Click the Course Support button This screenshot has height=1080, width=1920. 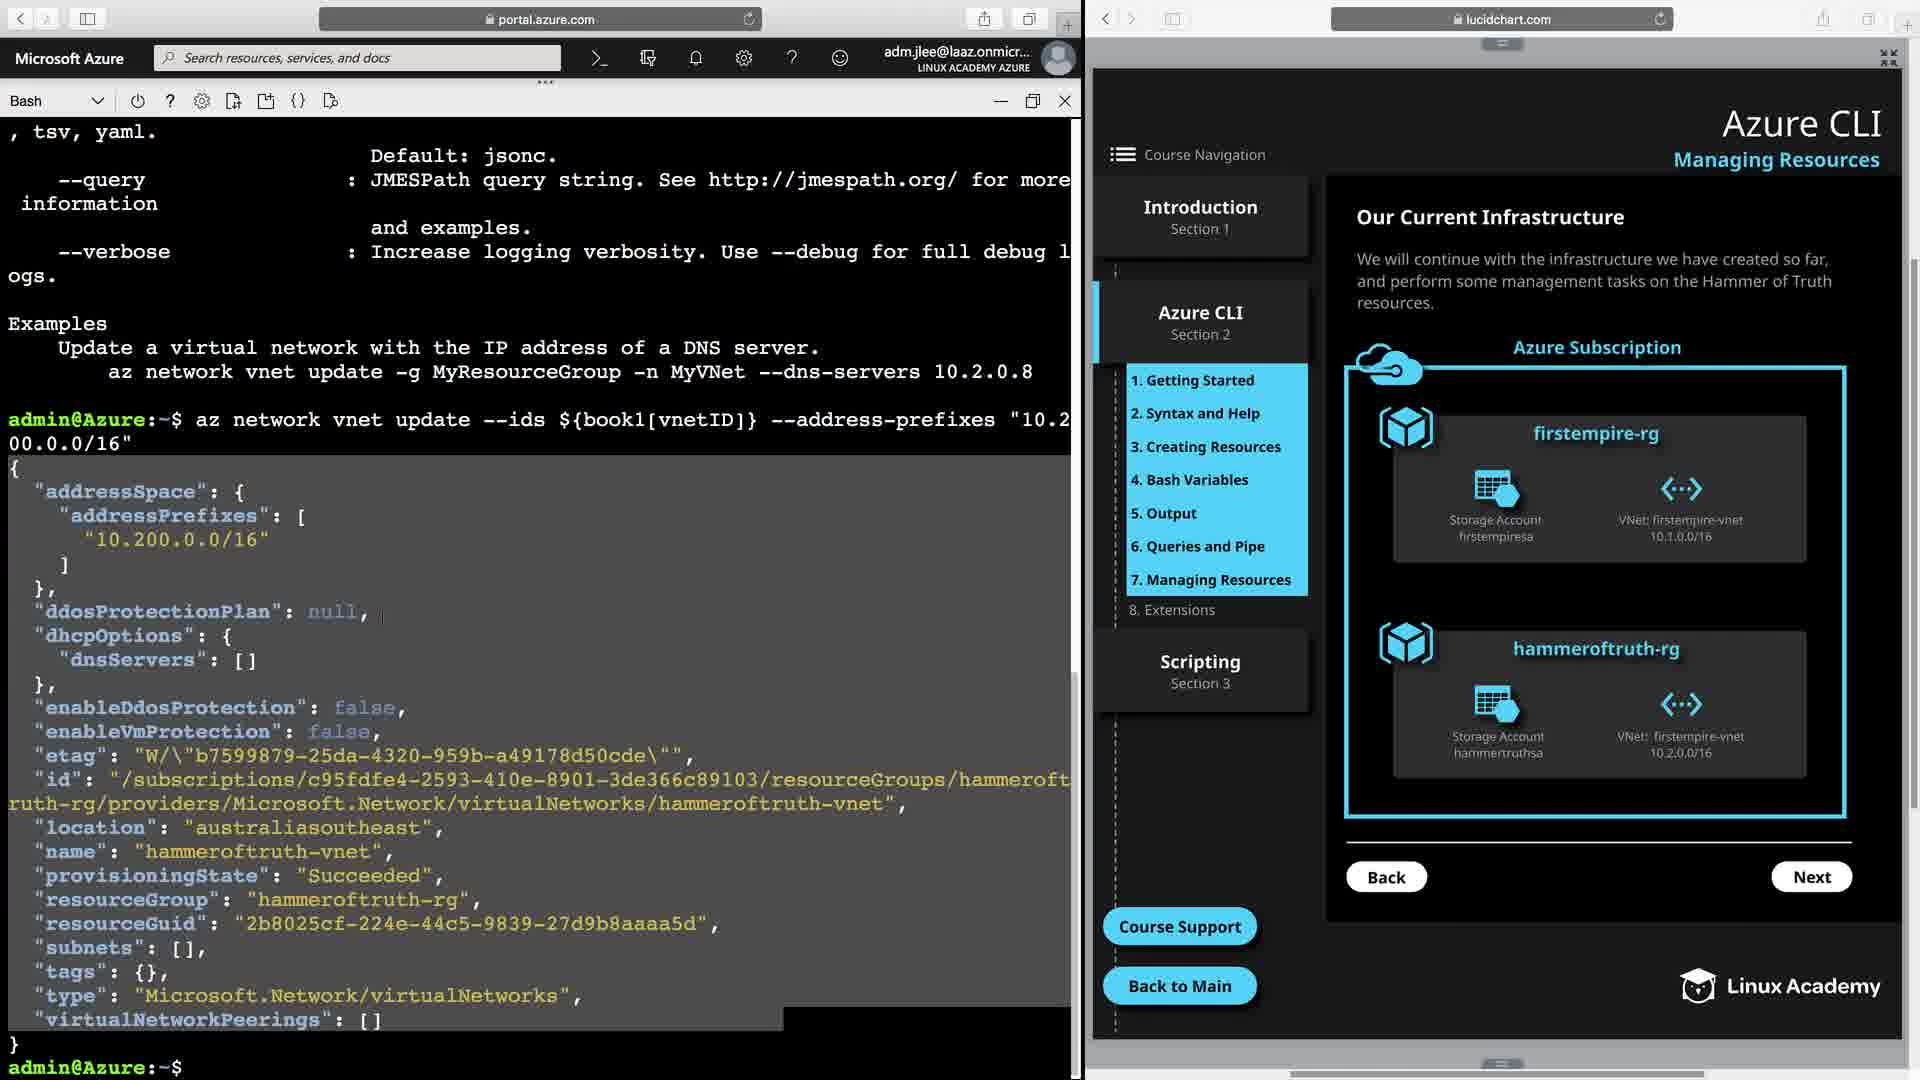1179,927
